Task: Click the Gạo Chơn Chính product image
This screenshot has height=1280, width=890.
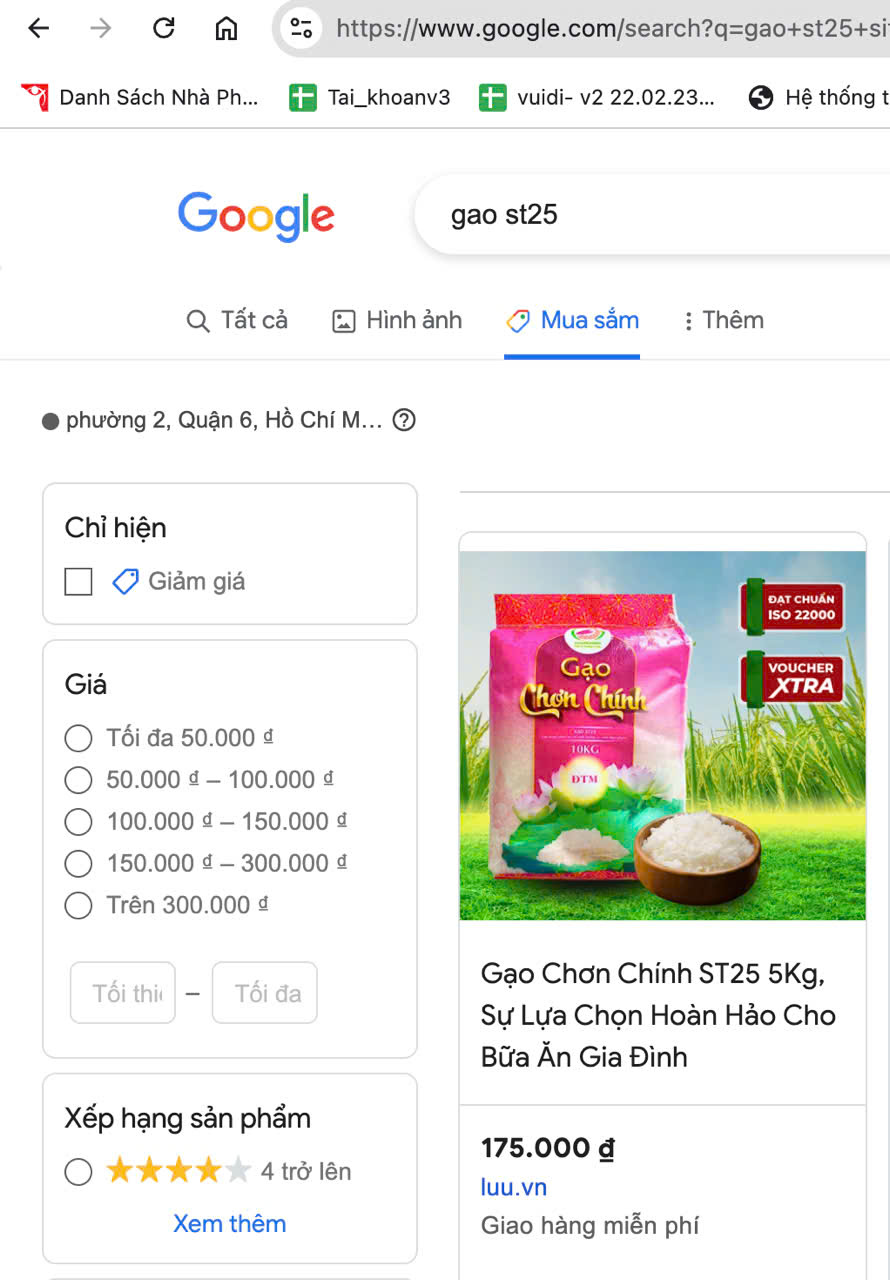Action: [662, 735]
